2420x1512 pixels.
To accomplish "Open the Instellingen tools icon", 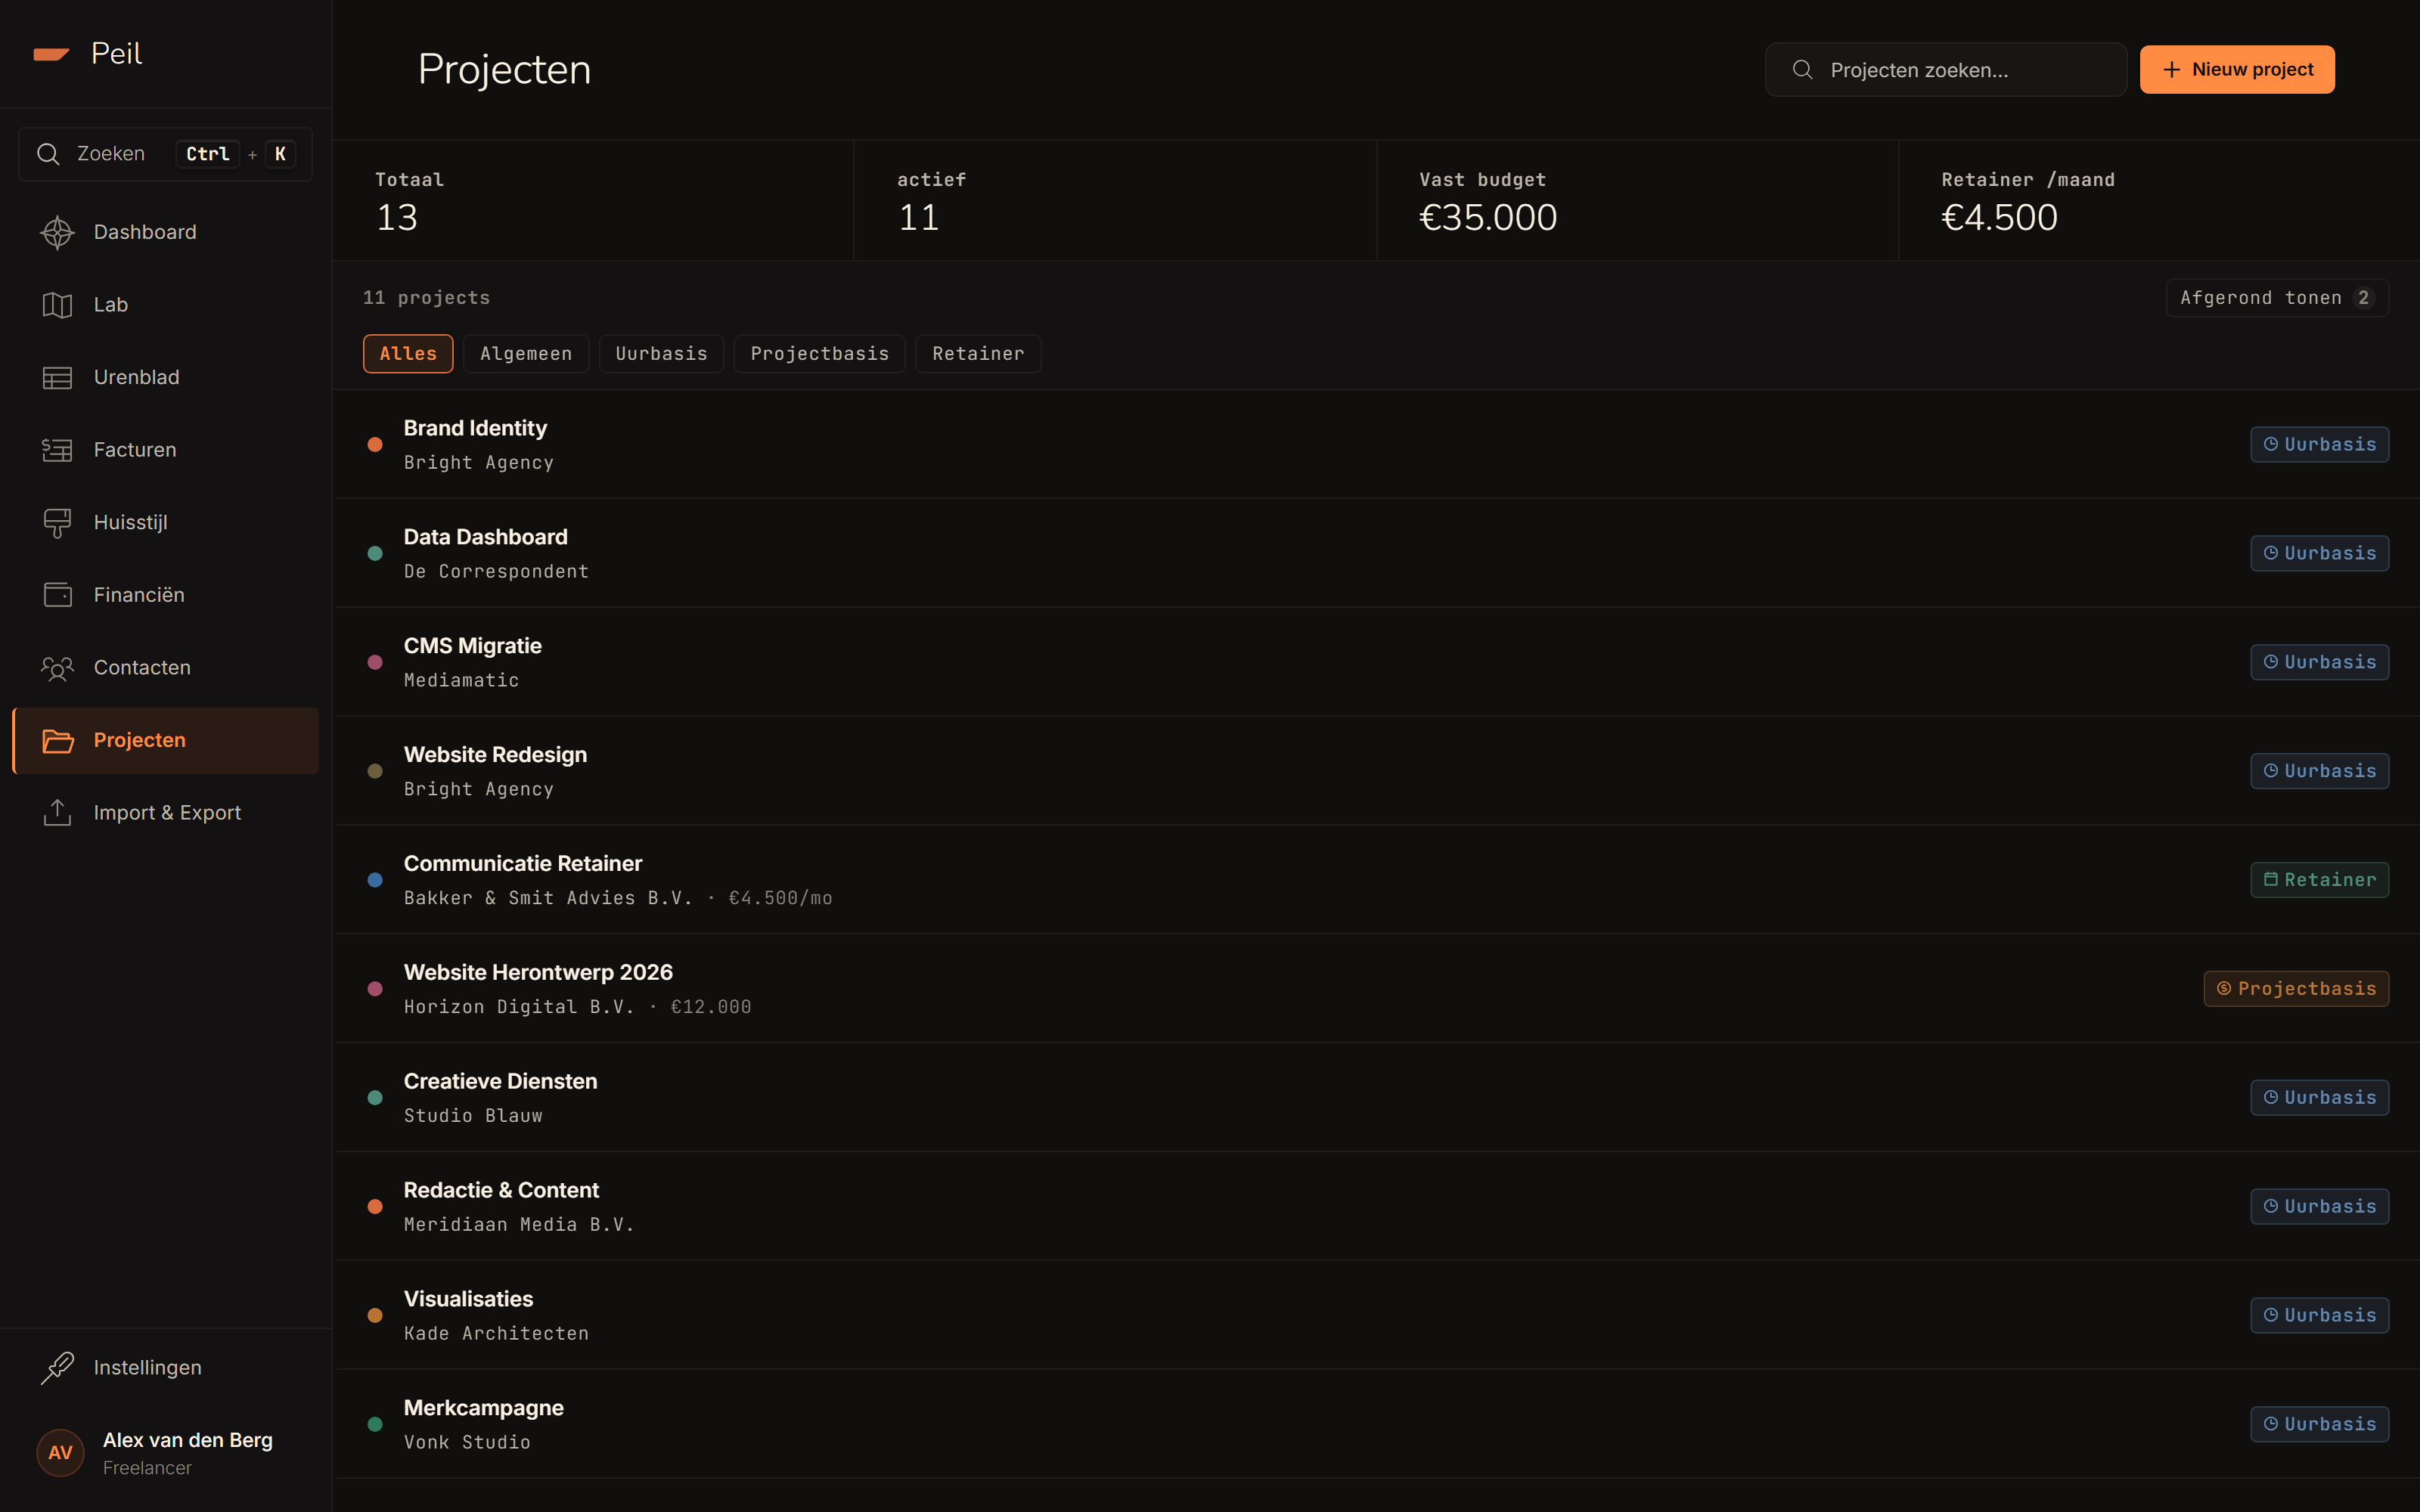I will 57,1367.
